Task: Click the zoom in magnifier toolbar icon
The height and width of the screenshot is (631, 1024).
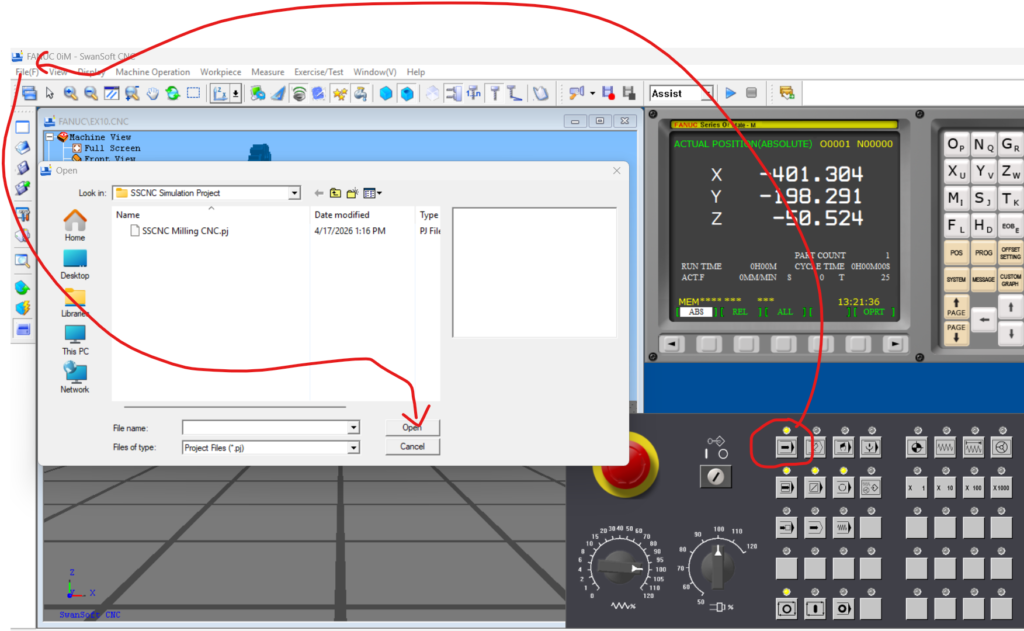Action: 71,93
